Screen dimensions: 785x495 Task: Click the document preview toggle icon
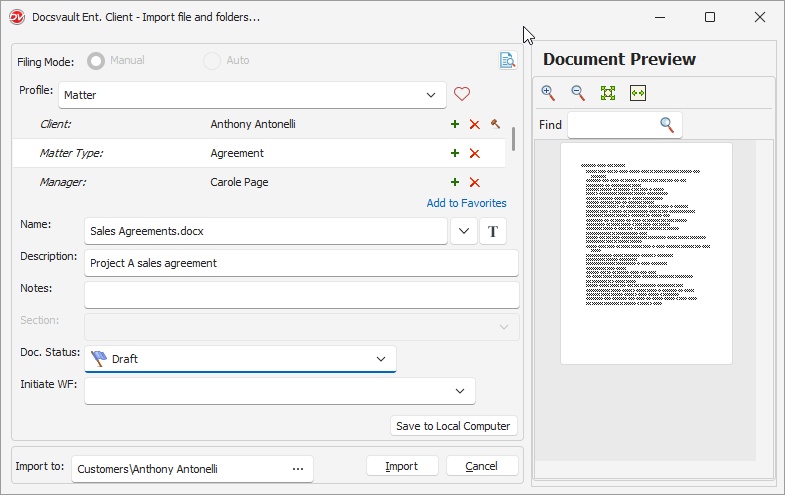(508, 61)
